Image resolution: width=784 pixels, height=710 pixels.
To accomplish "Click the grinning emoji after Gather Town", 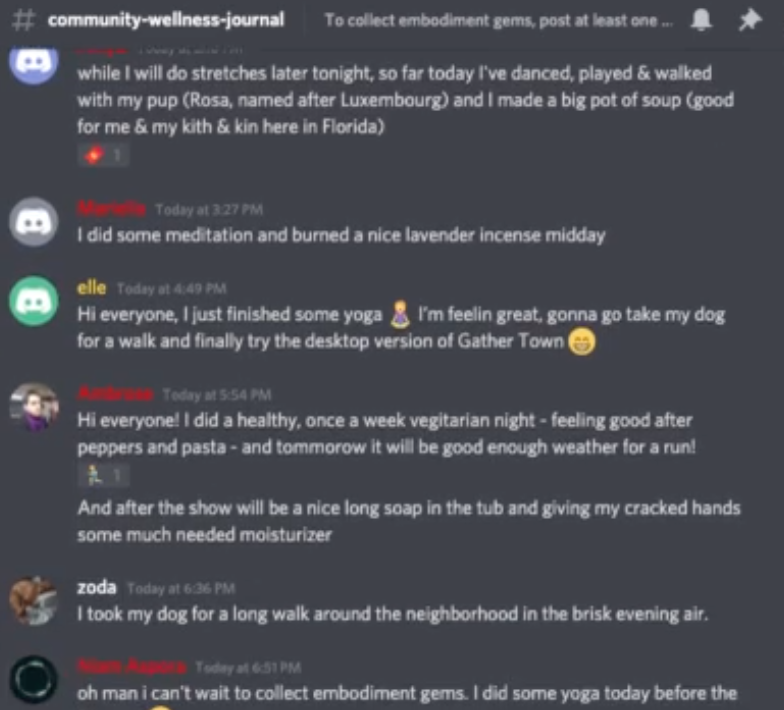I will 582,342.
